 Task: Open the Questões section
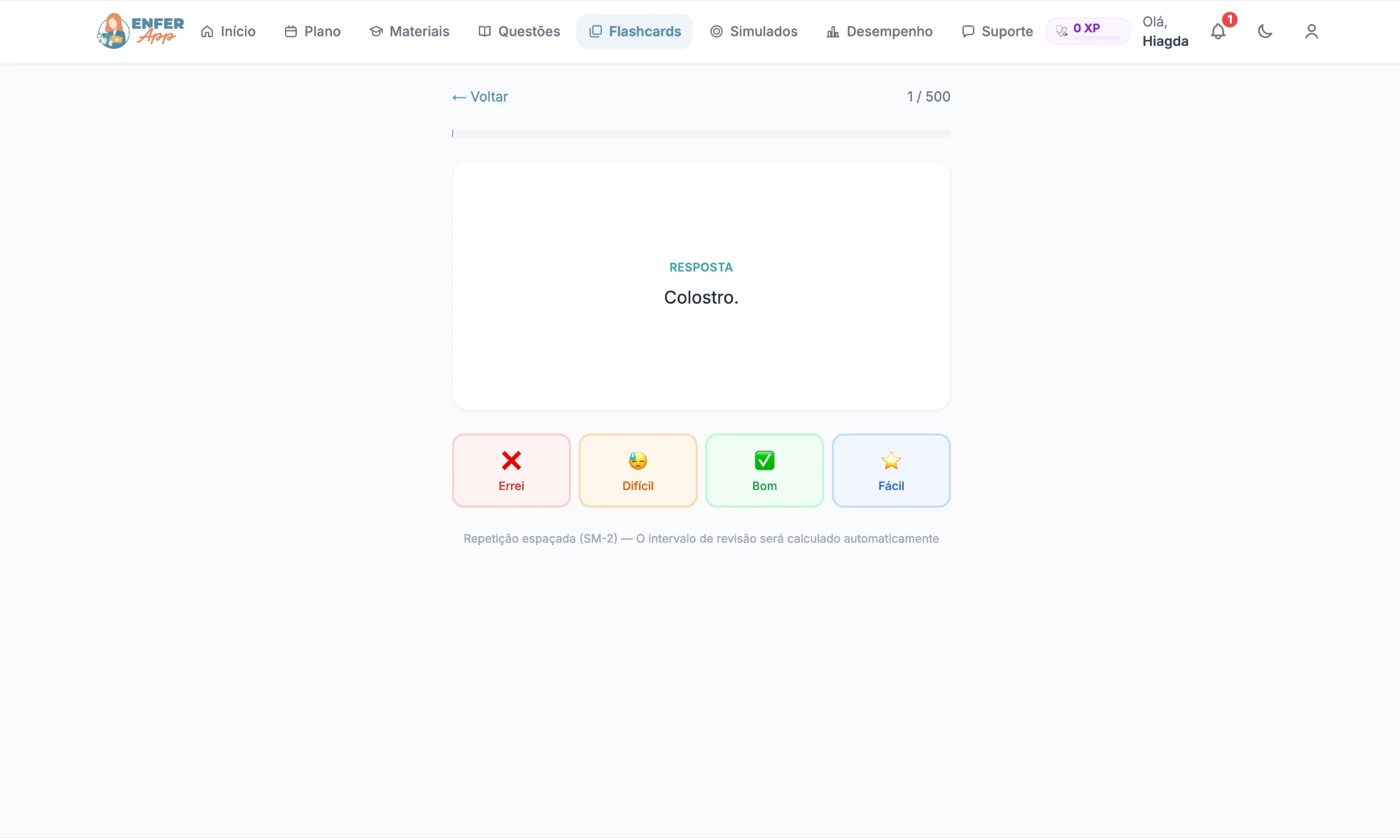pos(519,31)
